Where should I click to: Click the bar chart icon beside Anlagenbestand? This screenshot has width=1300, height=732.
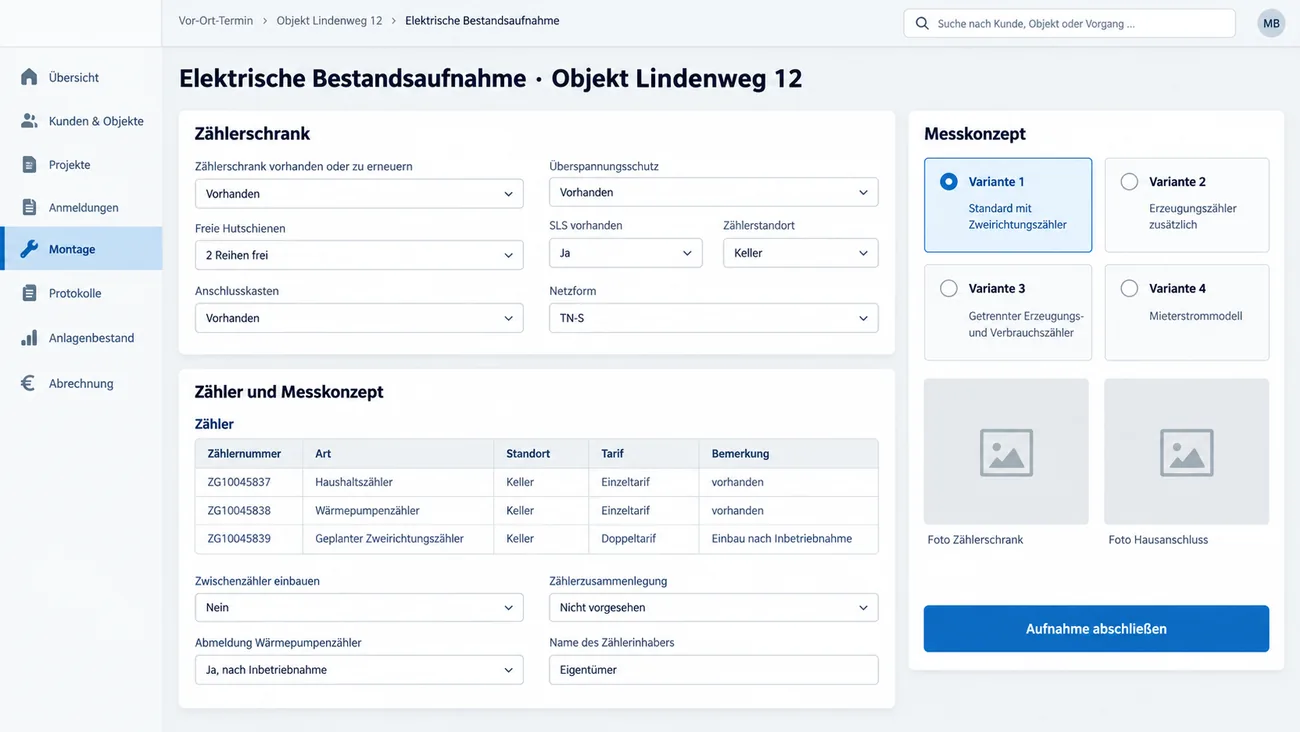point(29,338)
